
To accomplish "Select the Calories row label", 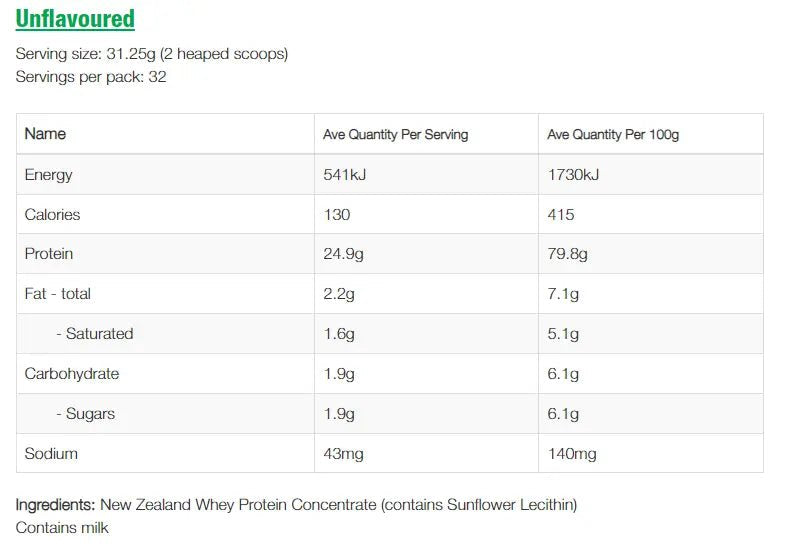I will click(52, 215).
